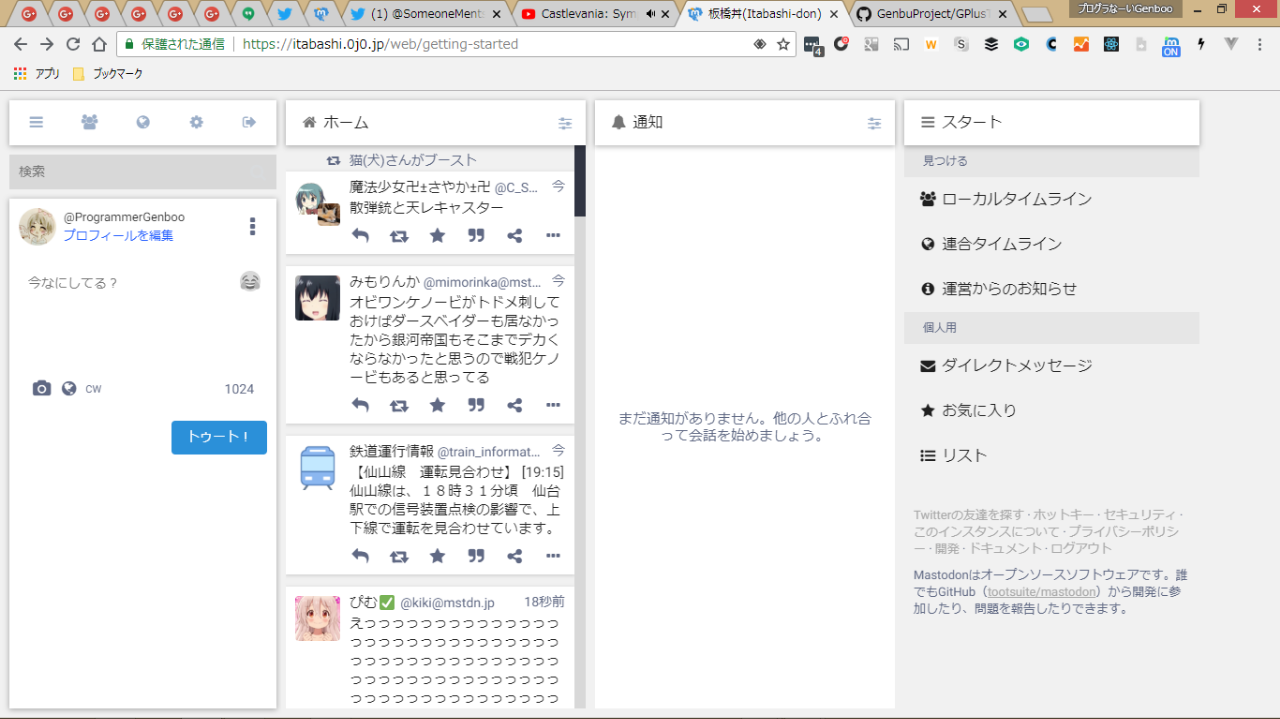Open the three-dot menu beside @ProgrammerGenboo
Viewport: 1280px width, 719px height.
(x=252, y=227)
